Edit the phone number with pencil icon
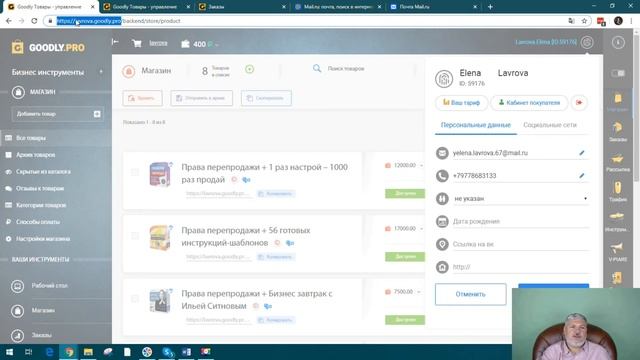 pos(582,176)
